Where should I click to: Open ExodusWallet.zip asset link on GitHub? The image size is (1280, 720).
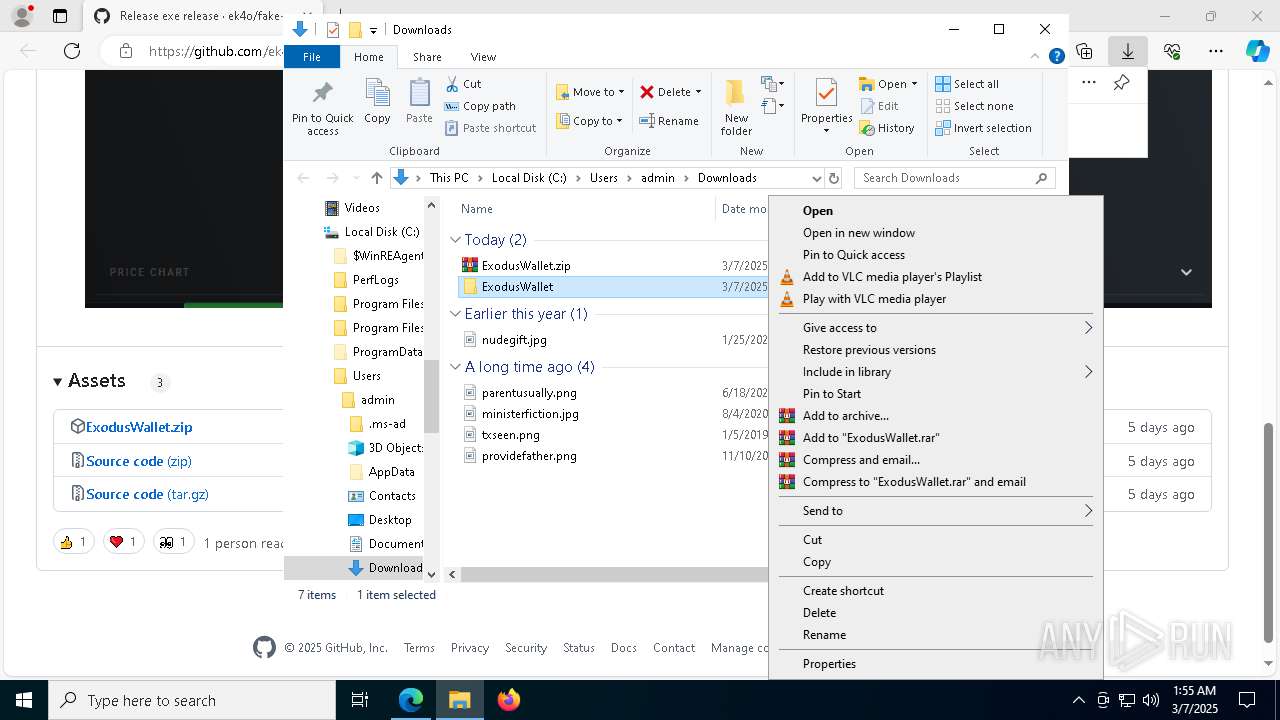click(139, 427)
